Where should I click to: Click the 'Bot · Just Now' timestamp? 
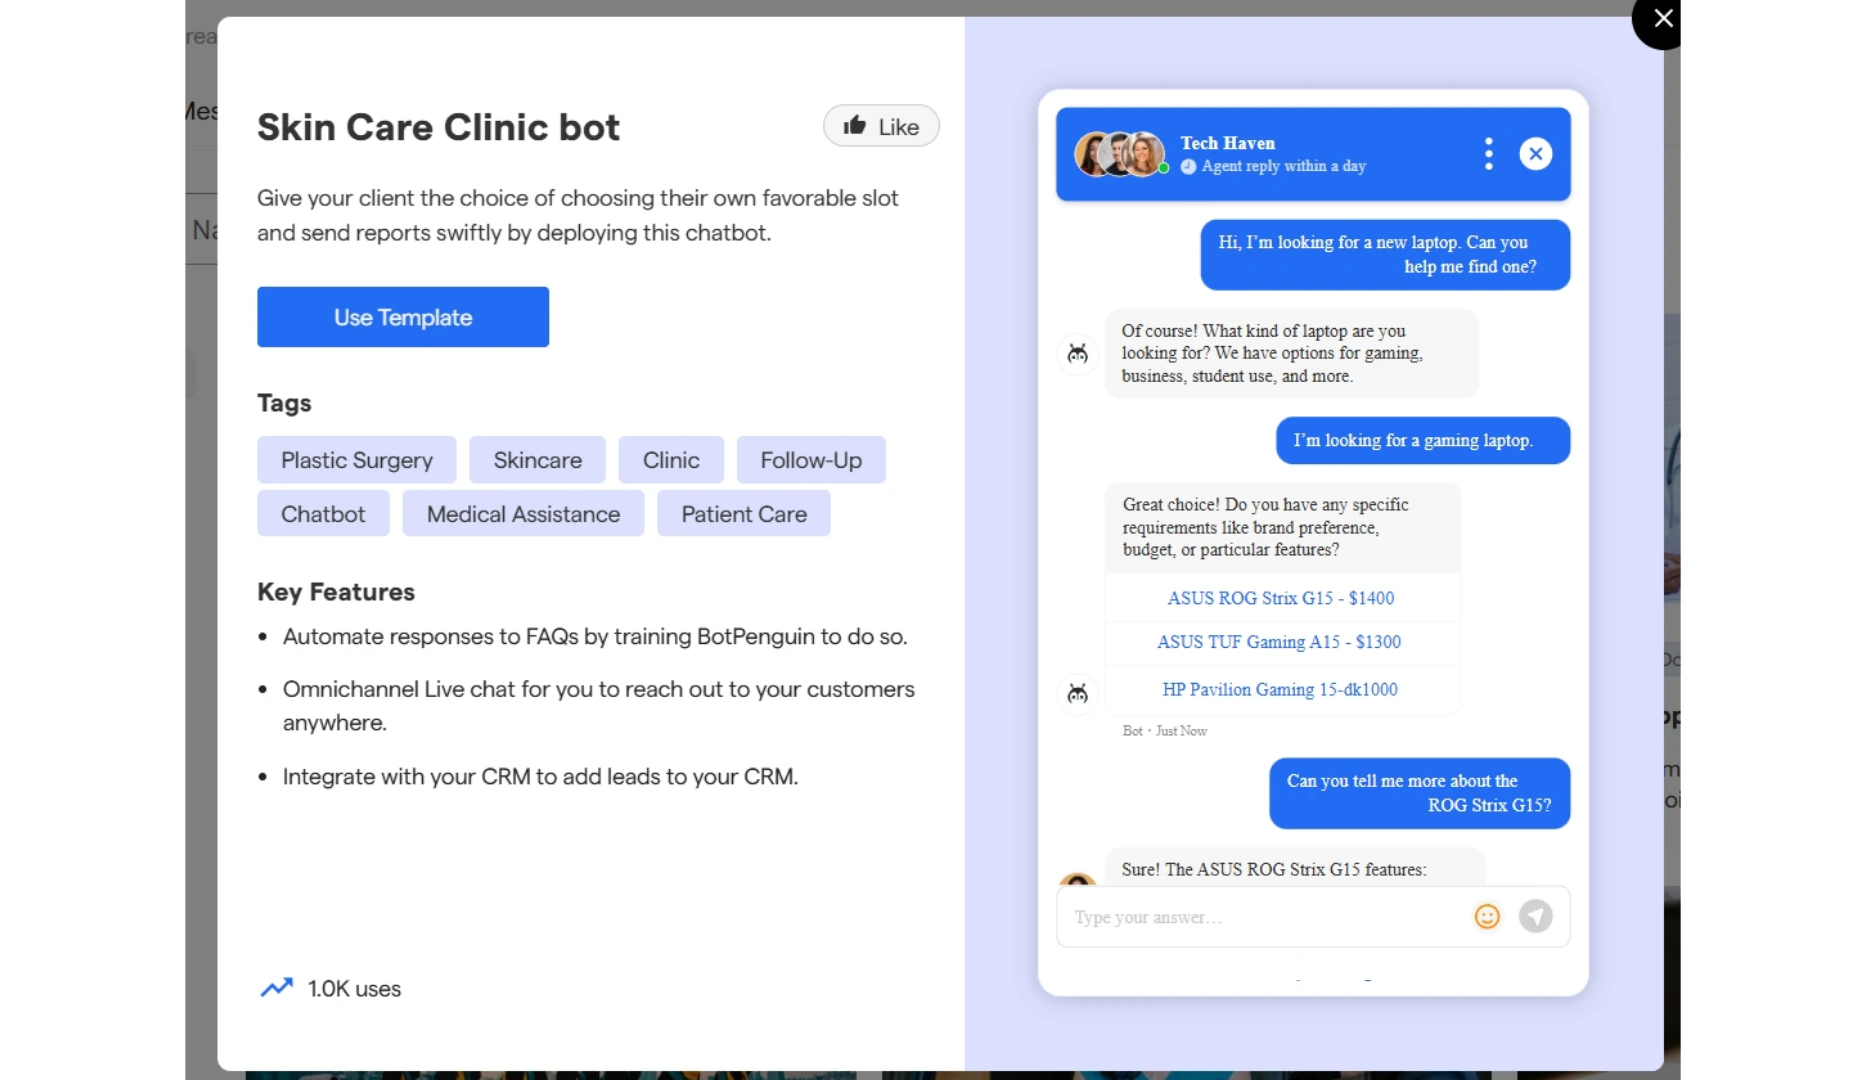(x=1164, y=731)
